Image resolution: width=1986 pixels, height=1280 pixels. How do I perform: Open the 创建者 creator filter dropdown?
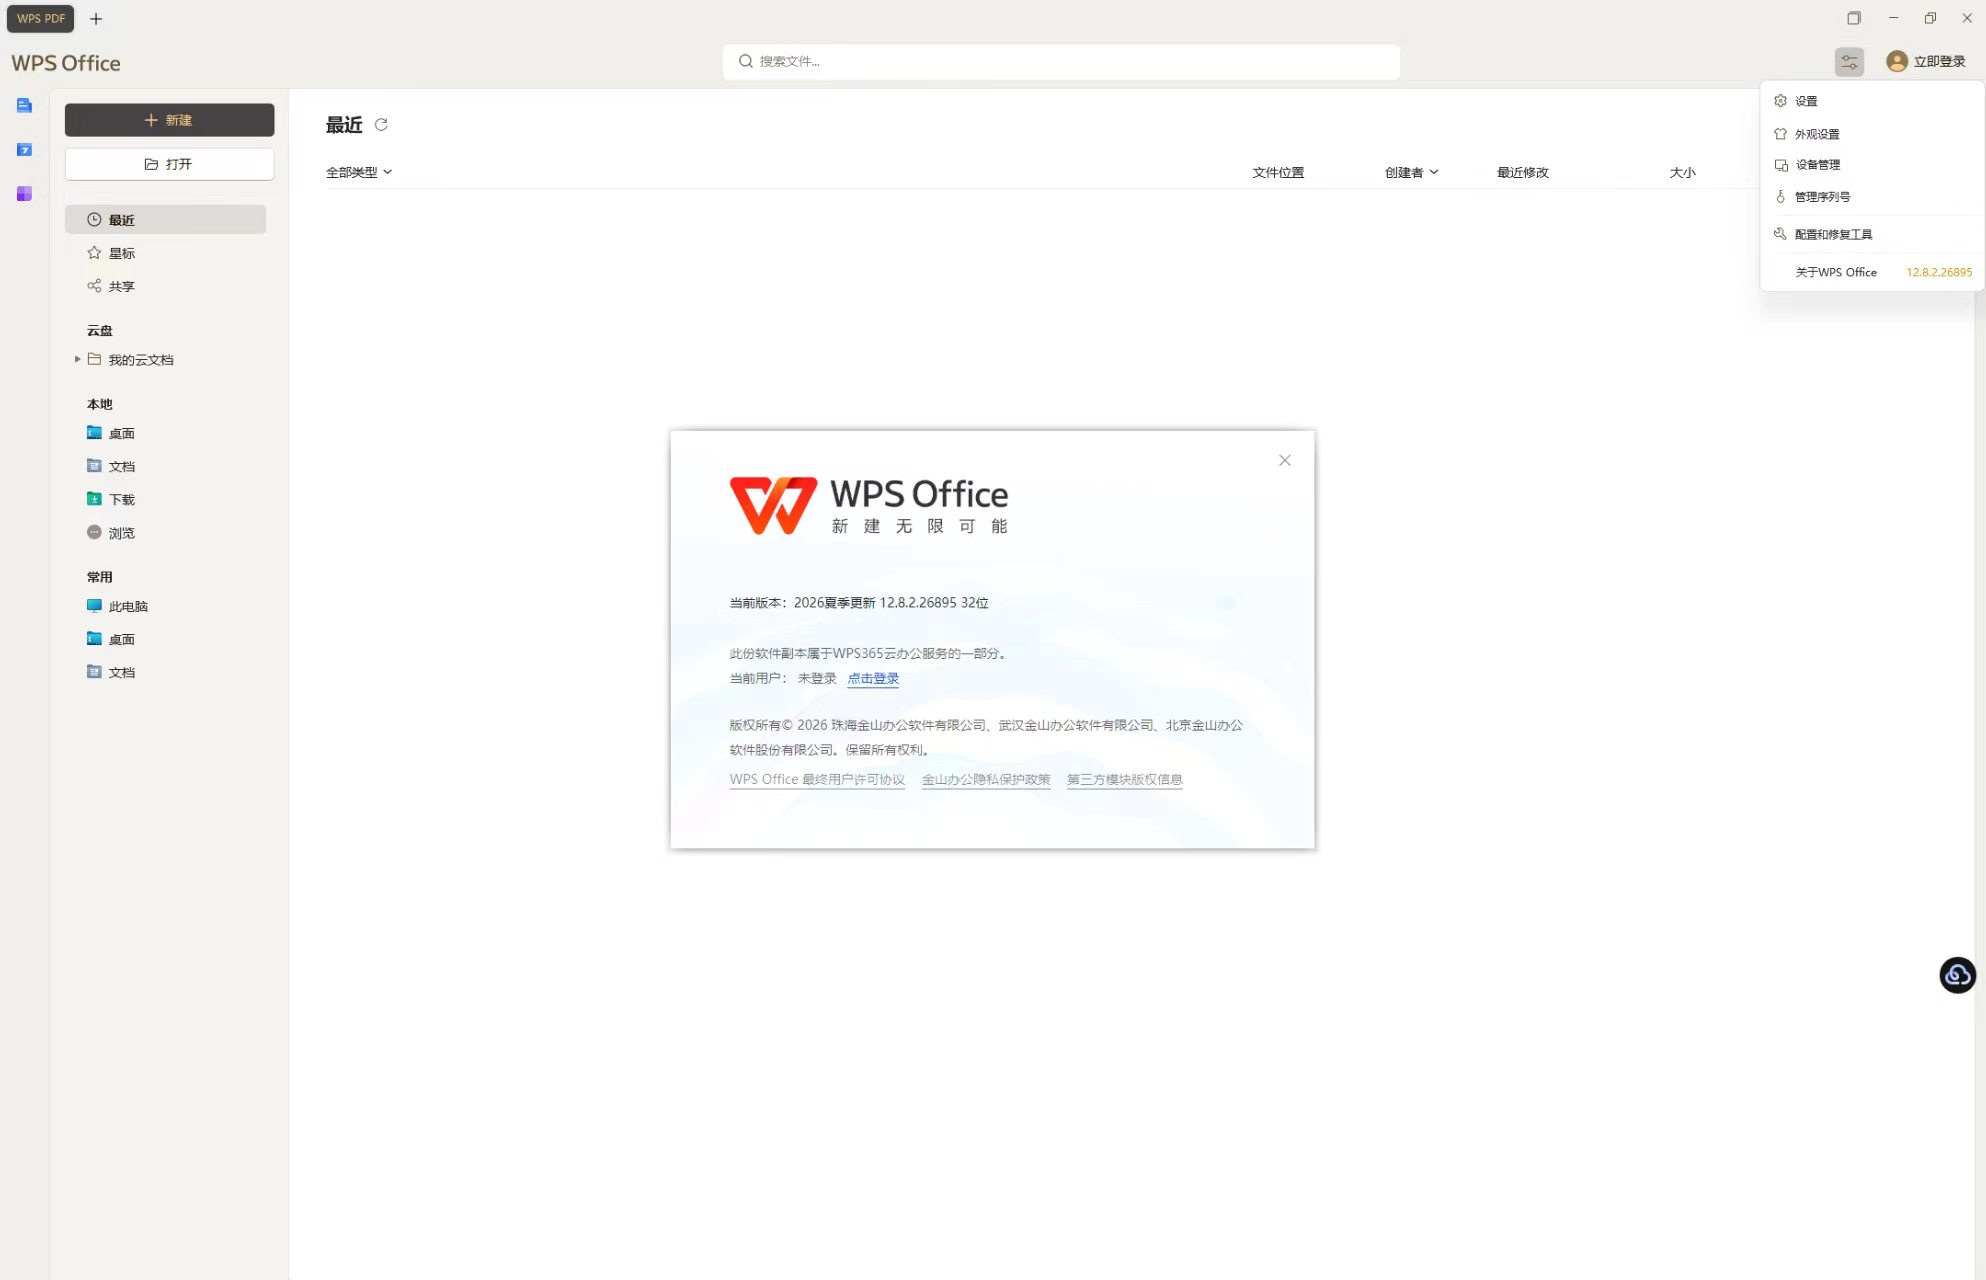1411,172
